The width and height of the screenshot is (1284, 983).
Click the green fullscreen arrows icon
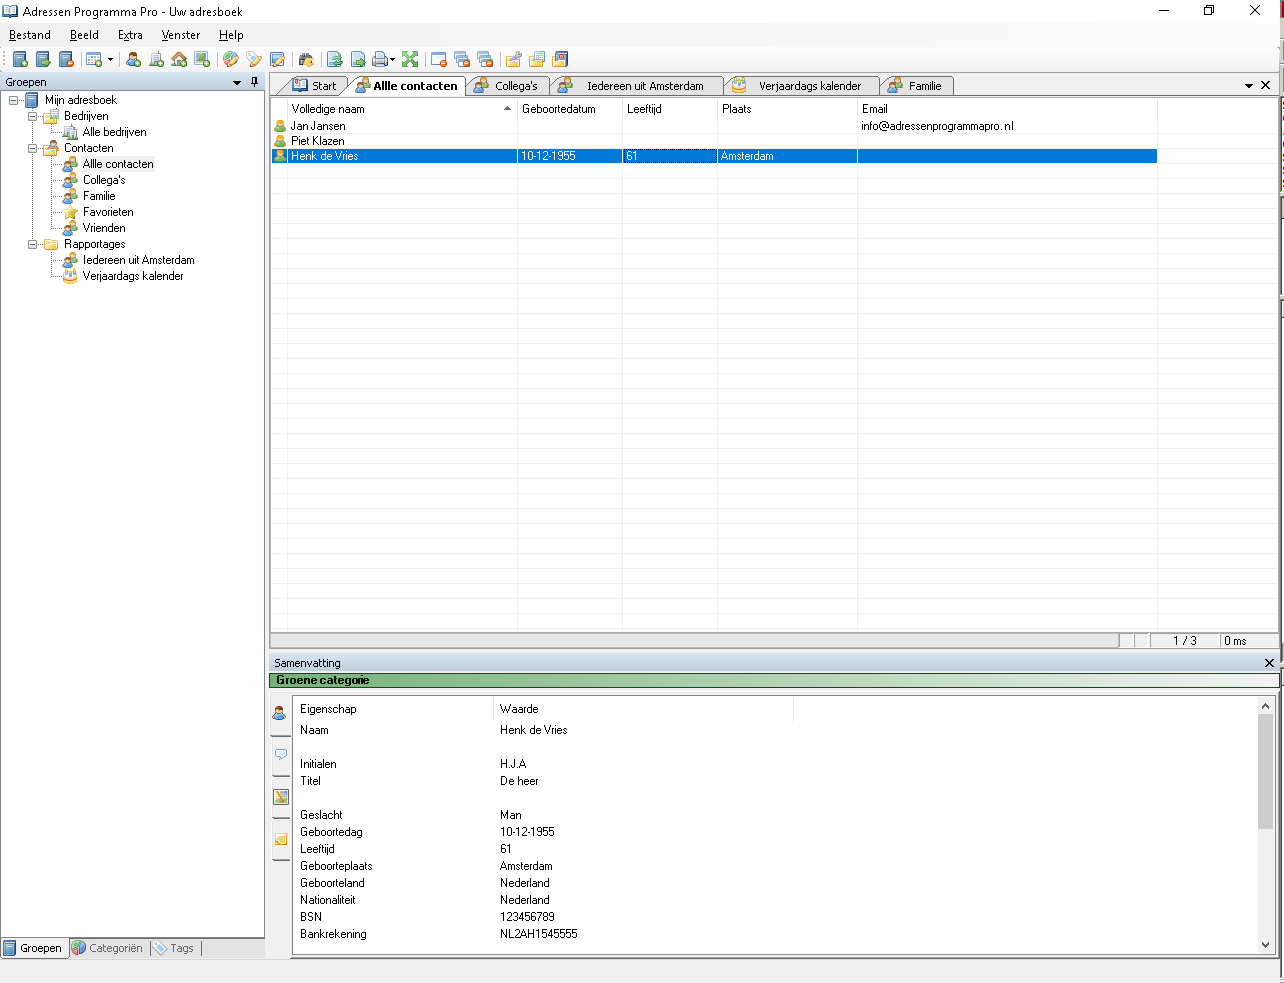coord(410,60)
